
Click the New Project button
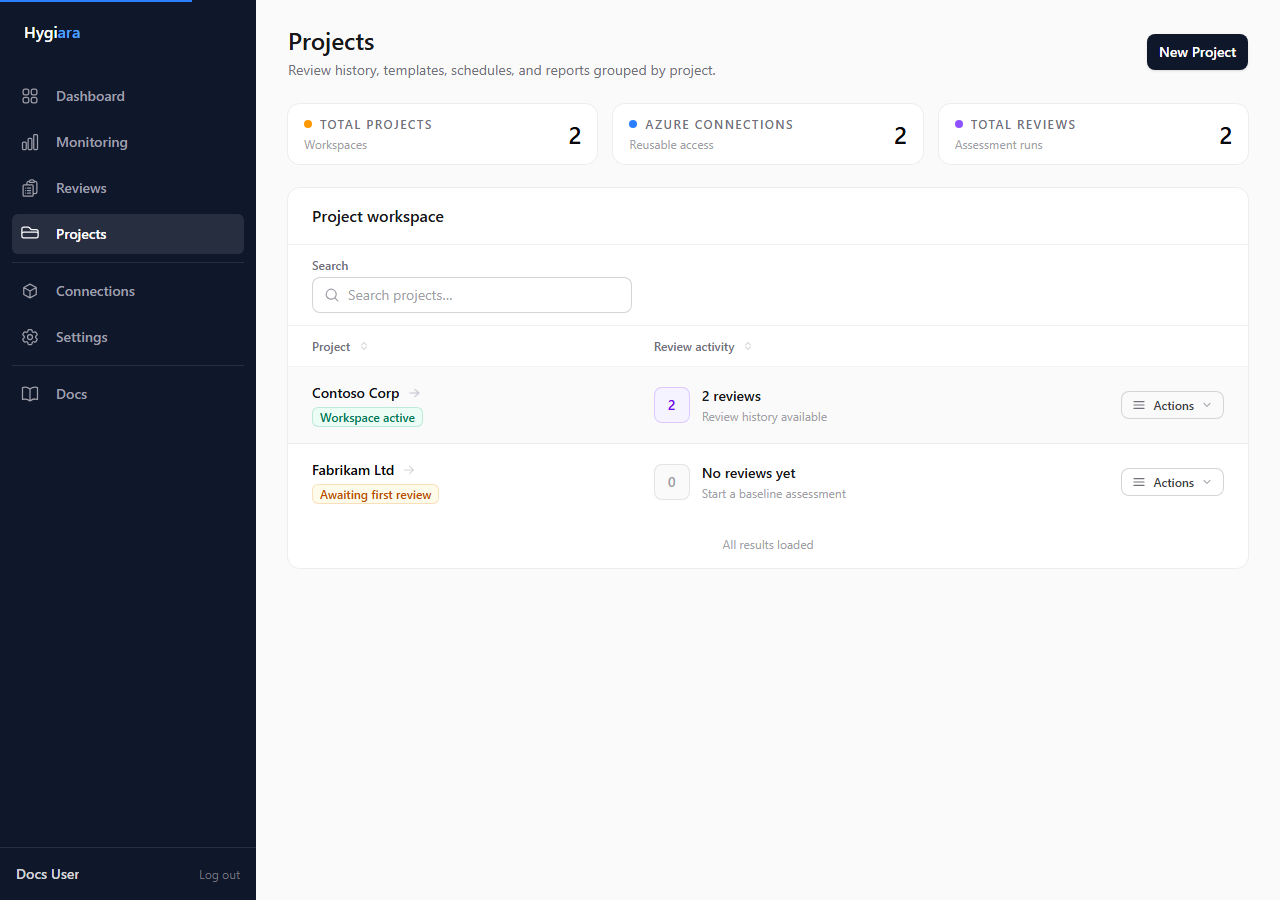pyautogui.click(x=1197, y=52)
